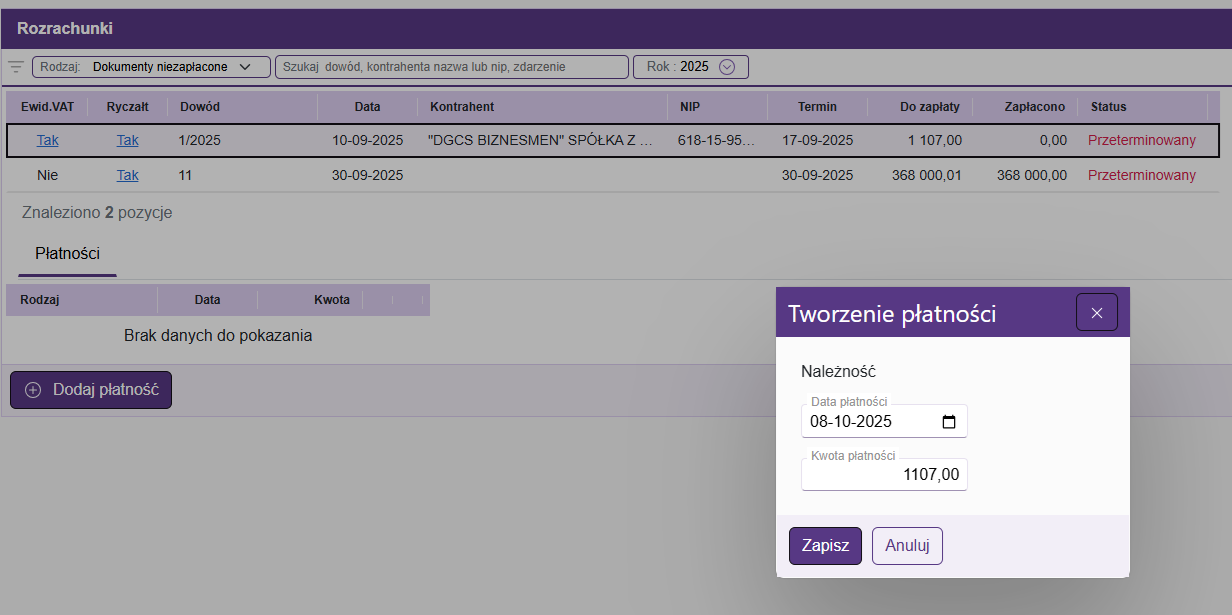This screenshot has height=615, width=1232.
Task: Sort by the Termin column header
Action: coord(817,106)
